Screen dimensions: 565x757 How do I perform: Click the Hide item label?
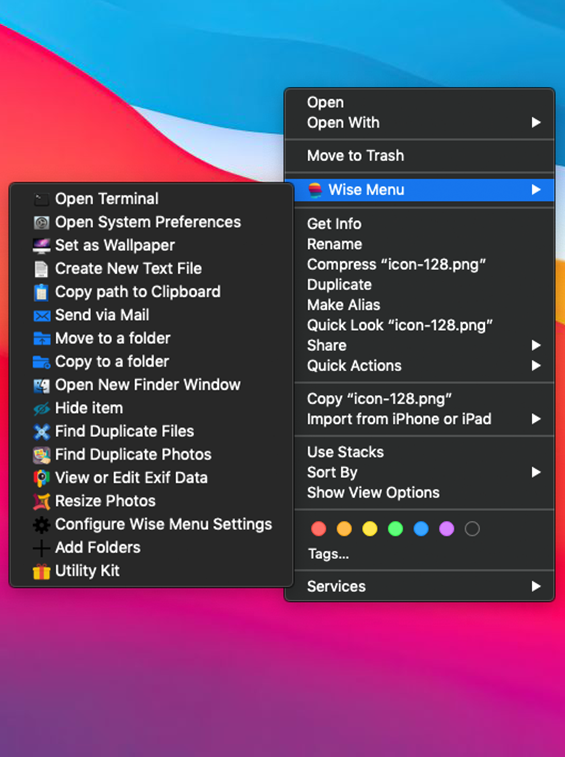[89, 408]
